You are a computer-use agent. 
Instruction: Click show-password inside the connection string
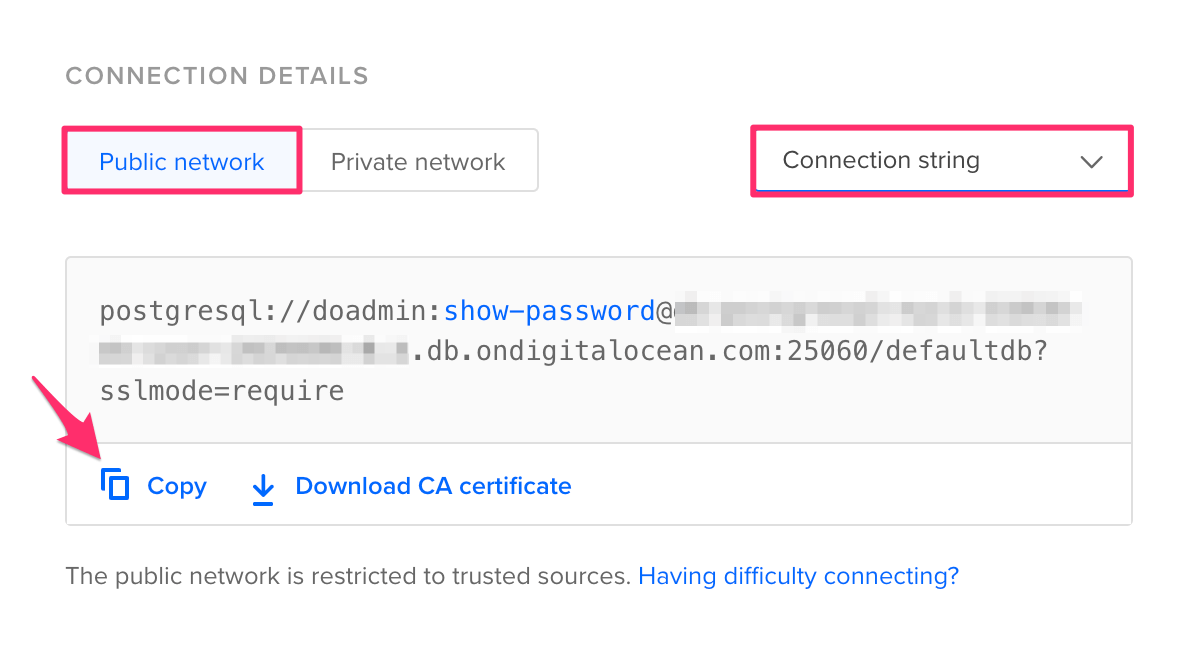tap(549, 311)
